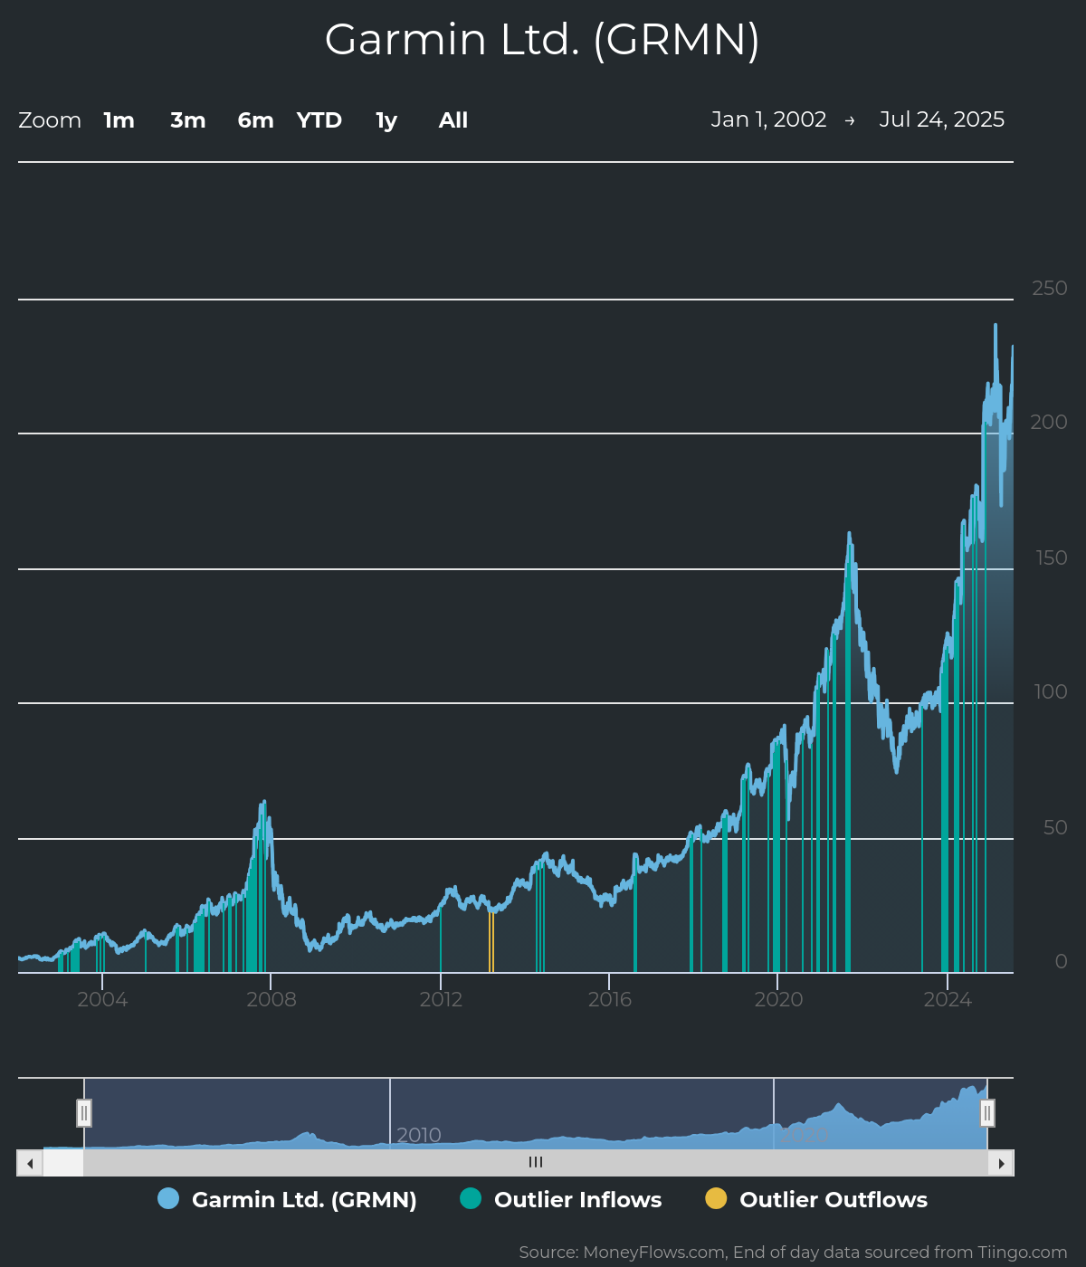This screenshot has width=1086, height=1267.
Task: Edit the Jul 24, 2025 end date
Action: point(942,119)
